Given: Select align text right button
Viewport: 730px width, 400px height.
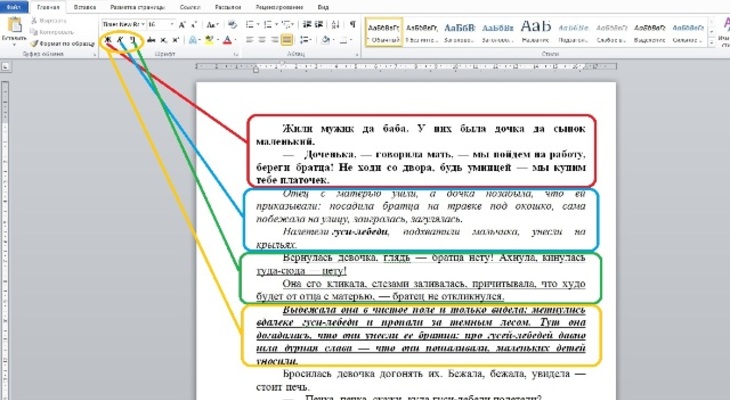Looking at the screenshot, I should (x=274, y=41).
